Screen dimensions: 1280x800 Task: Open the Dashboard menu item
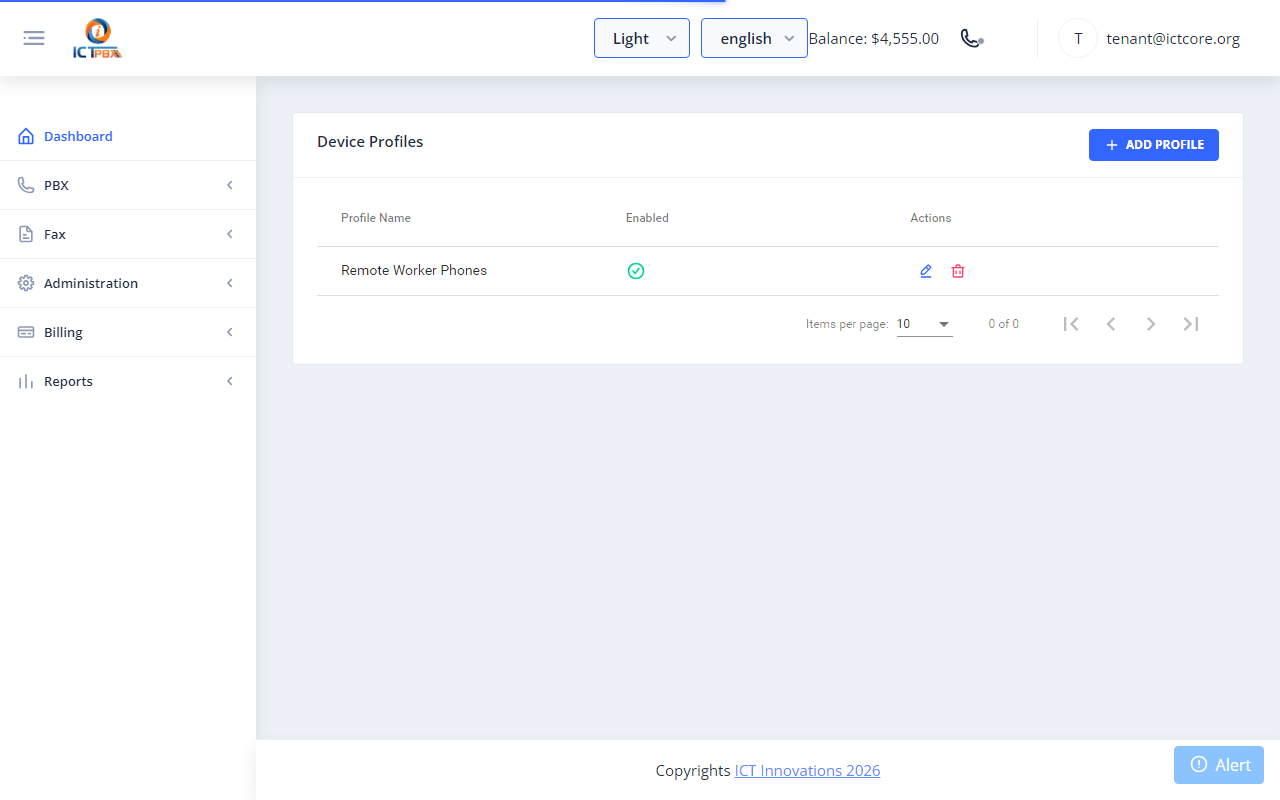(x=128, y=136)
